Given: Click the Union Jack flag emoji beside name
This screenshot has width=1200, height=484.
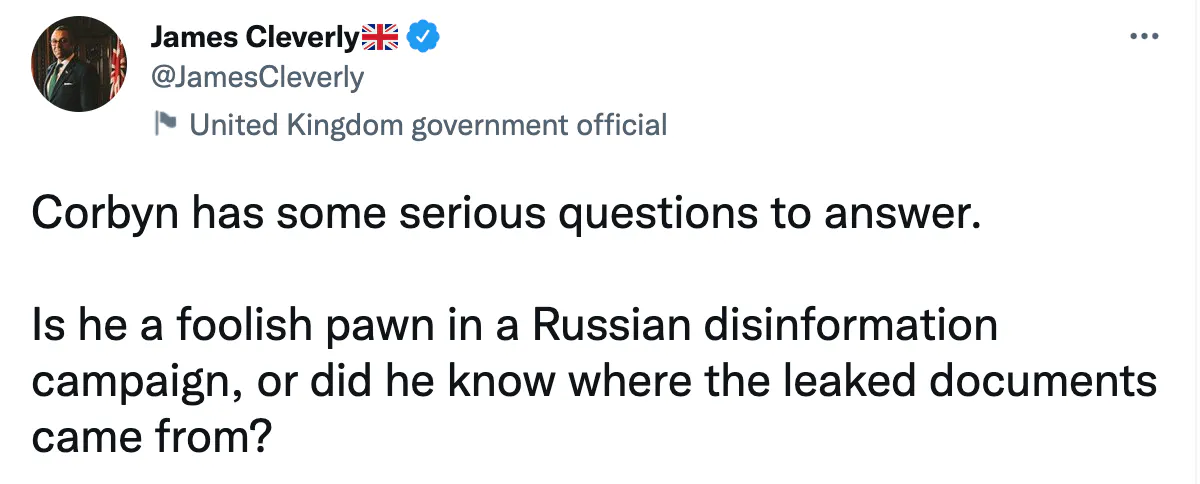Looking at the screenshot, I should (381, 38).
